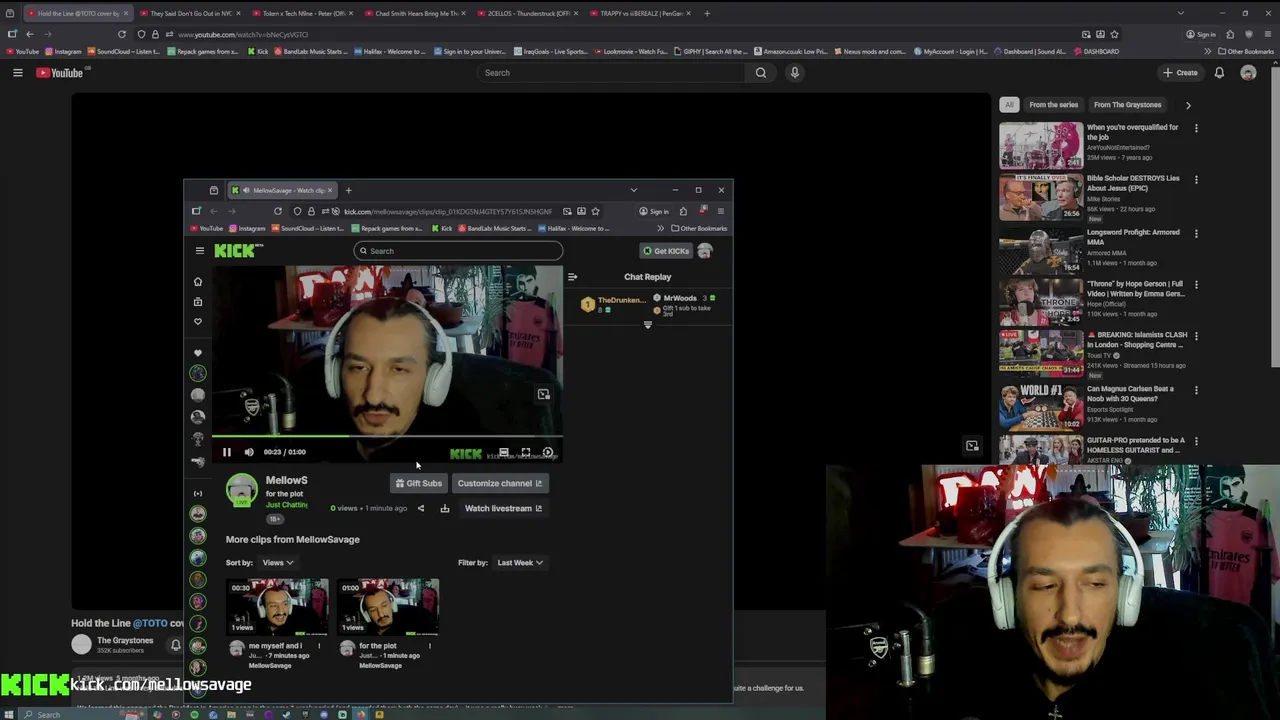This screenshot has height=720, width=1280.
Task: Share the Kick clip icon
Action: pyautogui.click(x=420, y=508)
